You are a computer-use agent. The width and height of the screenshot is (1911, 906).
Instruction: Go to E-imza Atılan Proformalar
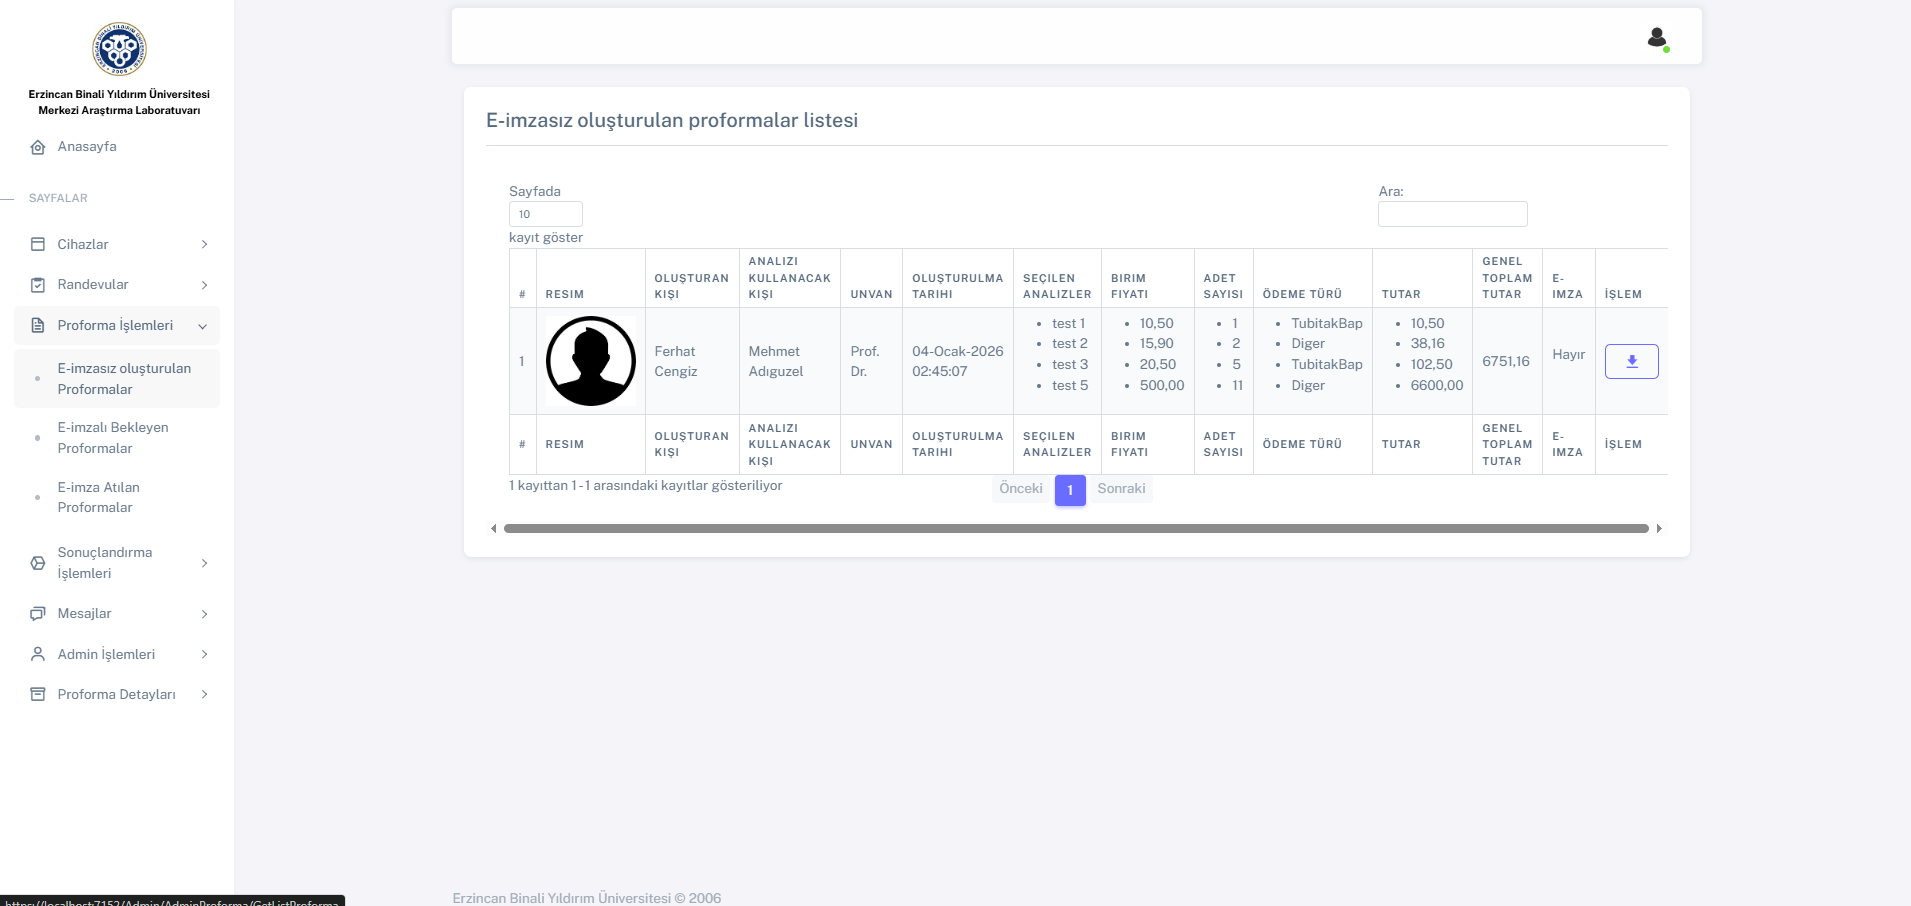[x=98, y=497]
